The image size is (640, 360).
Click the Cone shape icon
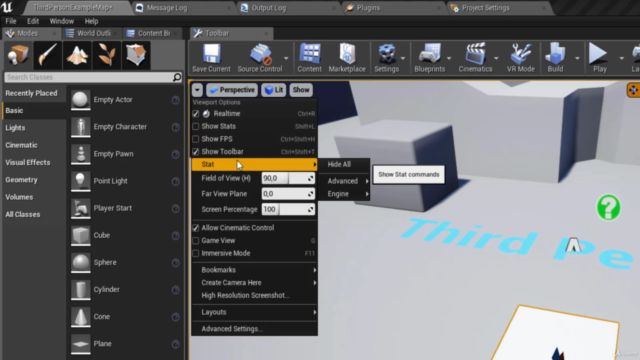pyautogui.click(x=80, y=317)
